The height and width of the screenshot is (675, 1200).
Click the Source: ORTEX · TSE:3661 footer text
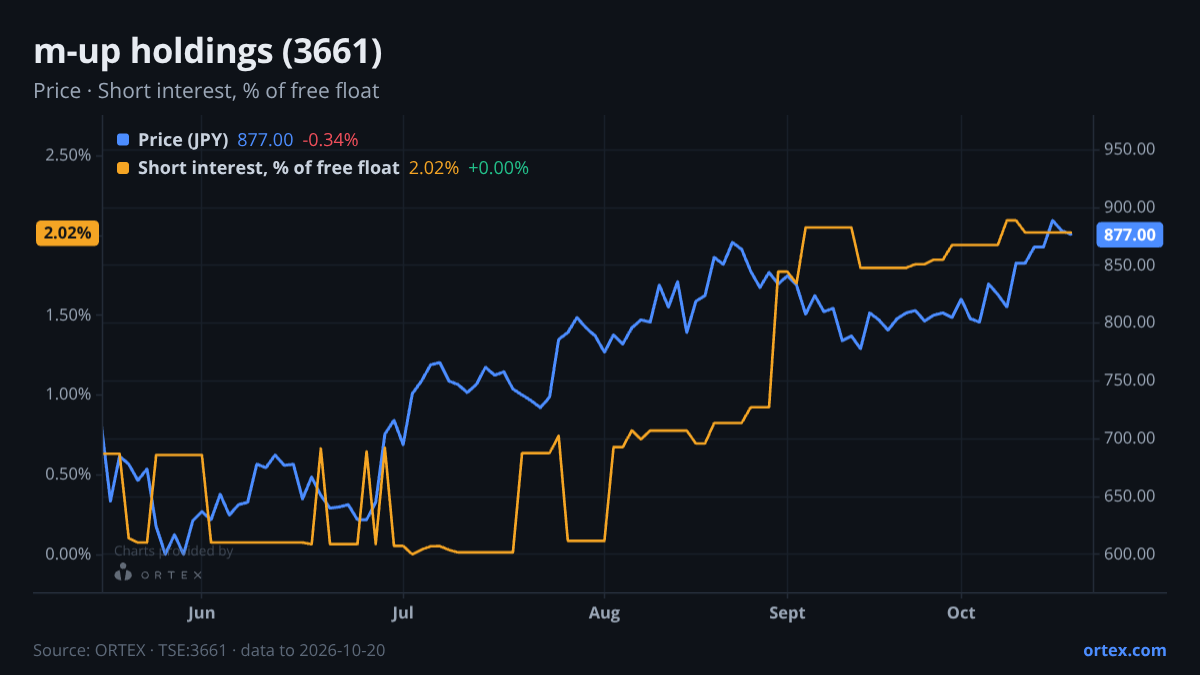(209, 650)
